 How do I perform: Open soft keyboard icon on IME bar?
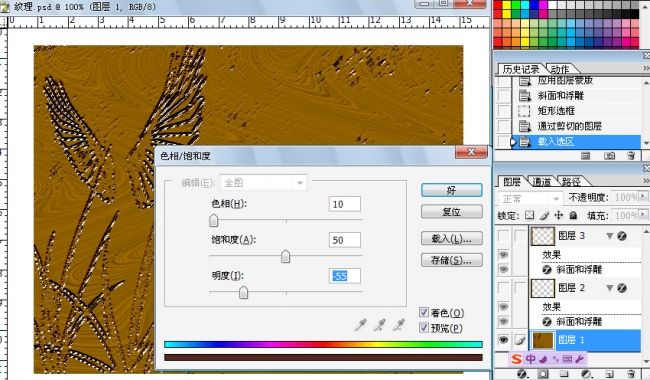[x=568, y=359]
